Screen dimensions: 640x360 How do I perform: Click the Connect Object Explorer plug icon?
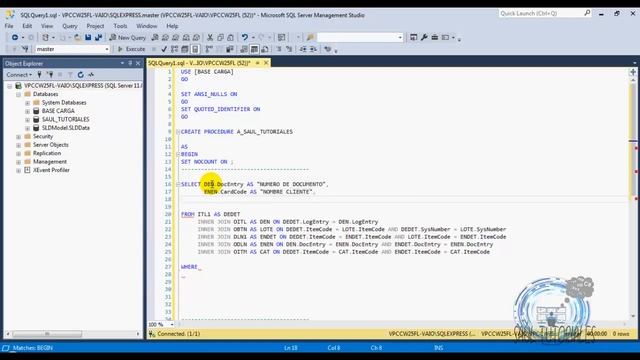(x=39, y=75)
